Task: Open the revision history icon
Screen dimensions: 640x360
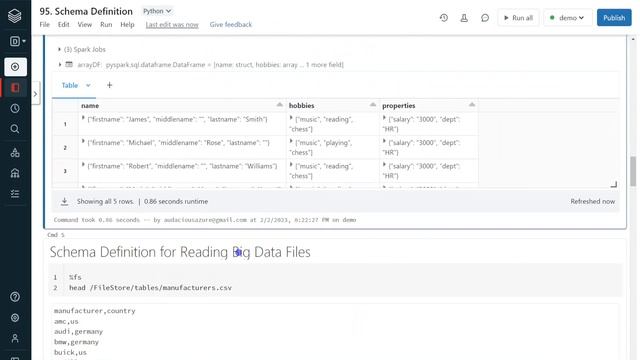Action: pos(444,18)
